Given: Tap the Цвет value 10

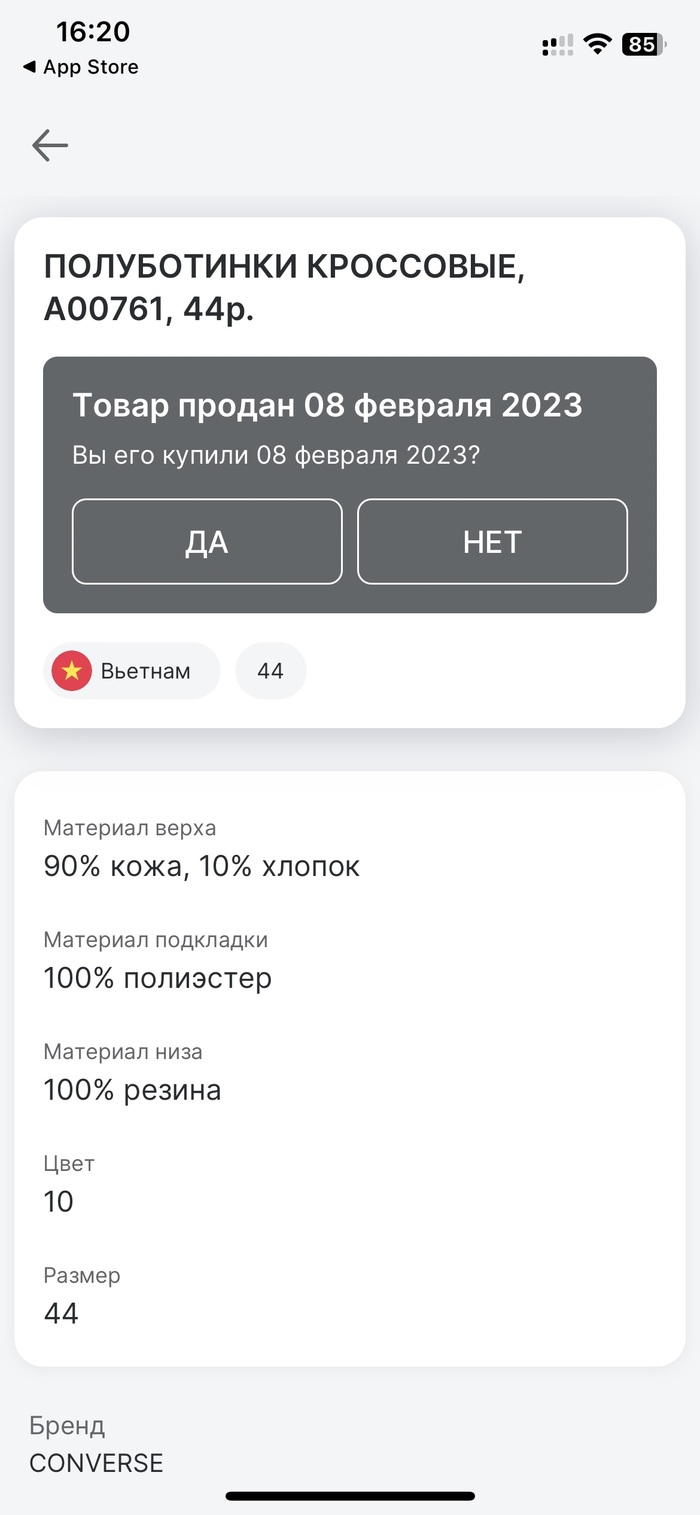Looking at the screenshot, I should pos(59,1201).
